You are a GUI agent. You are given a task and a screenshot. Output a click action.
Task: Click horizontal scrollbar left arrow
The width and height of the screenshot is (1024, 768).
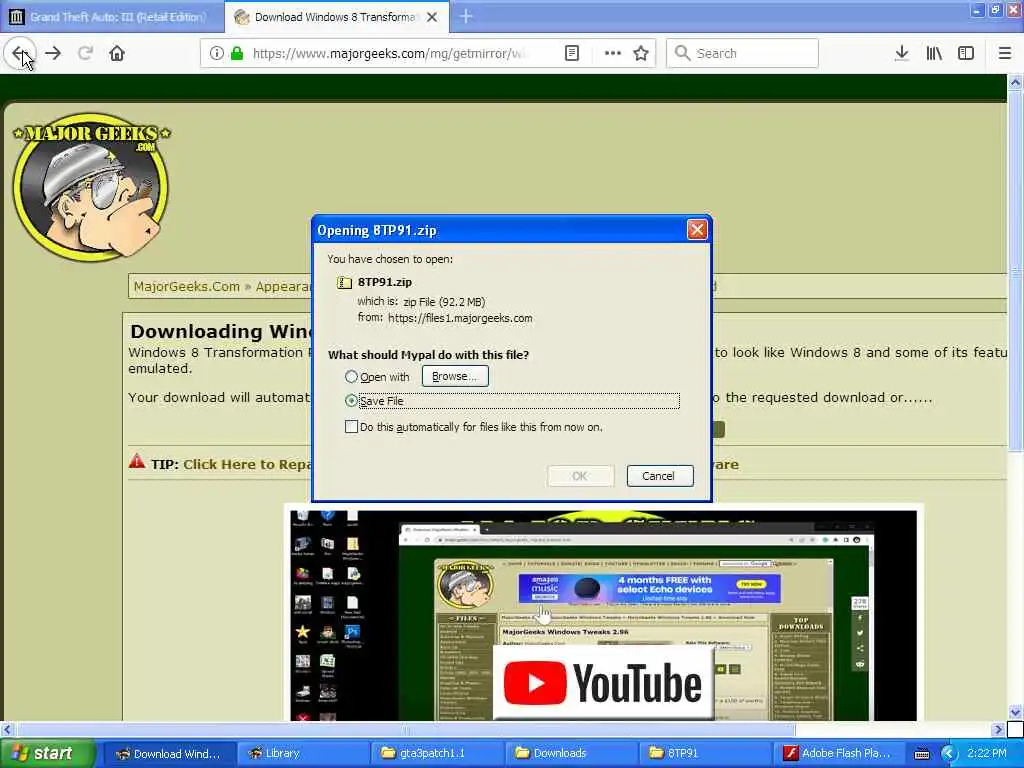coord(8,729)
